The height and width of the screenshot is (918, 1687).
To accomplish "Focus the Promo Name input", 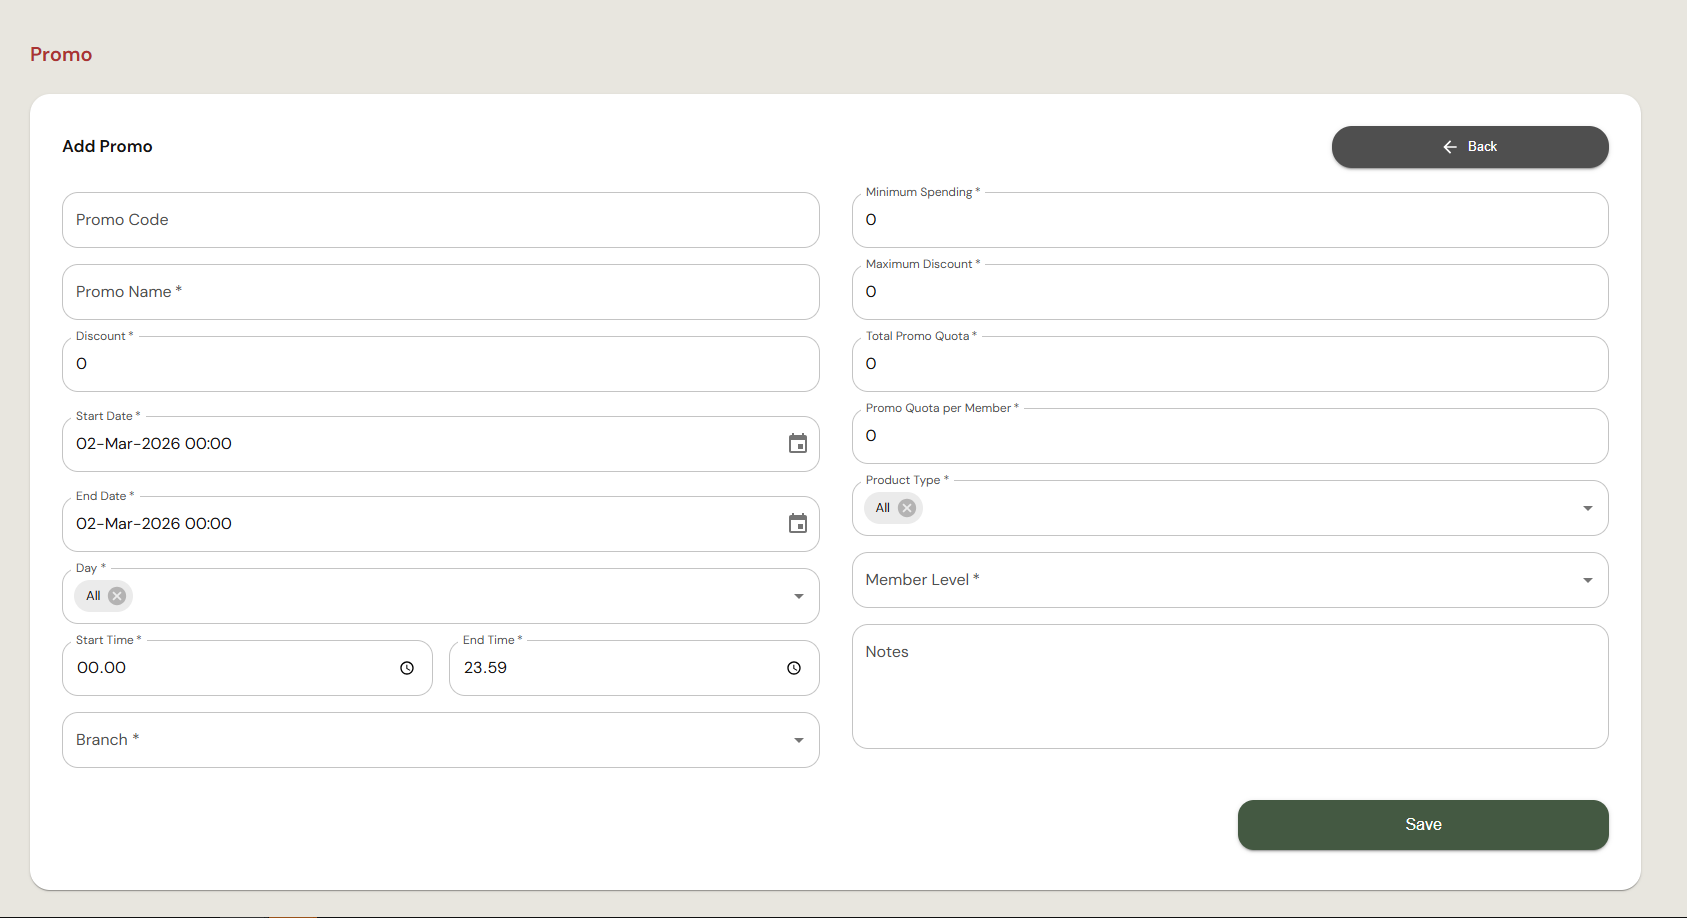I will click(441, 292).
